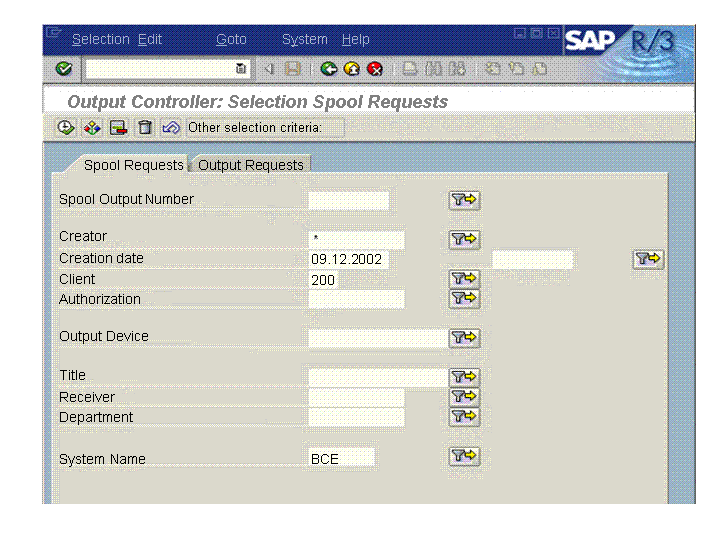Click the Creator input field
Screen dimensions: 720x540
click(356, 240)
